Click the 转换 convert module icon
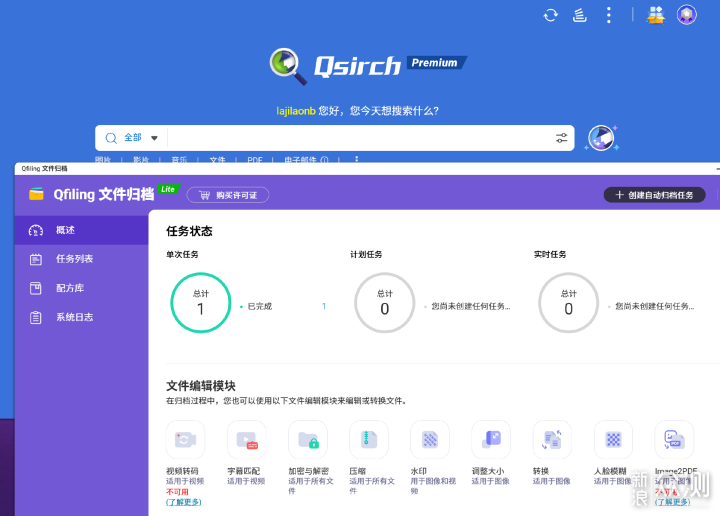Image resolution: width=720 pixels, height=516 pixels. [x=552, y=439]
